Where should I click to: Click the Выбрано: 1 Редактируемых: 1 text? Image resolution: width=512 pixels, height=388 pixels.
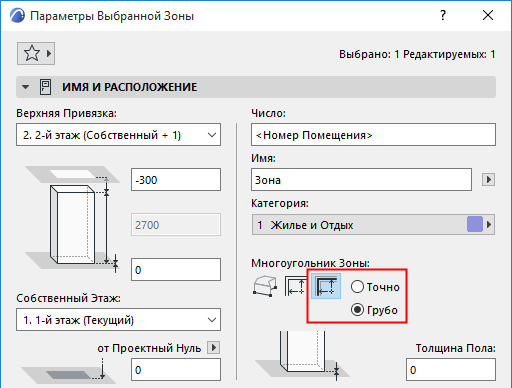pyautogui.click(x=417, y=54)
